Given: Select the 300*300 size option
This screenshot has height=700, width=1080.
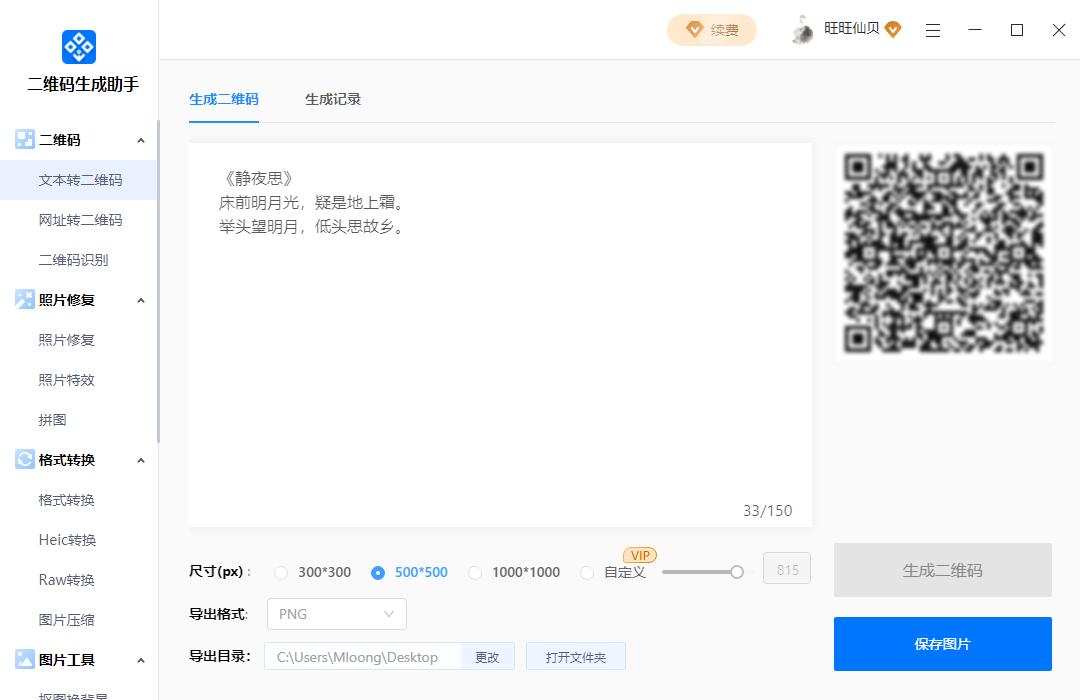Looking at the screenshot, I should pos(280,573).
